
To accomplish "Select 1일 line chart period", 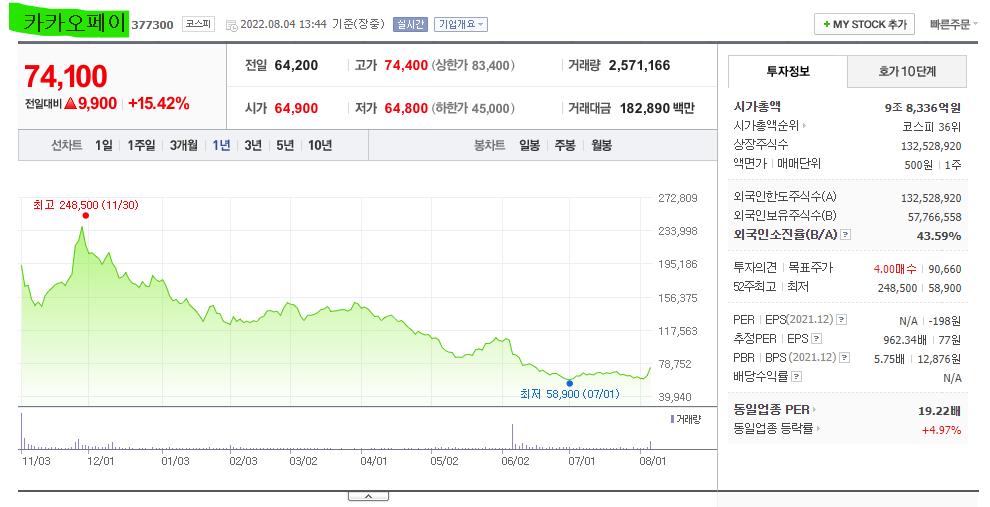I will [x=104, y=146].
